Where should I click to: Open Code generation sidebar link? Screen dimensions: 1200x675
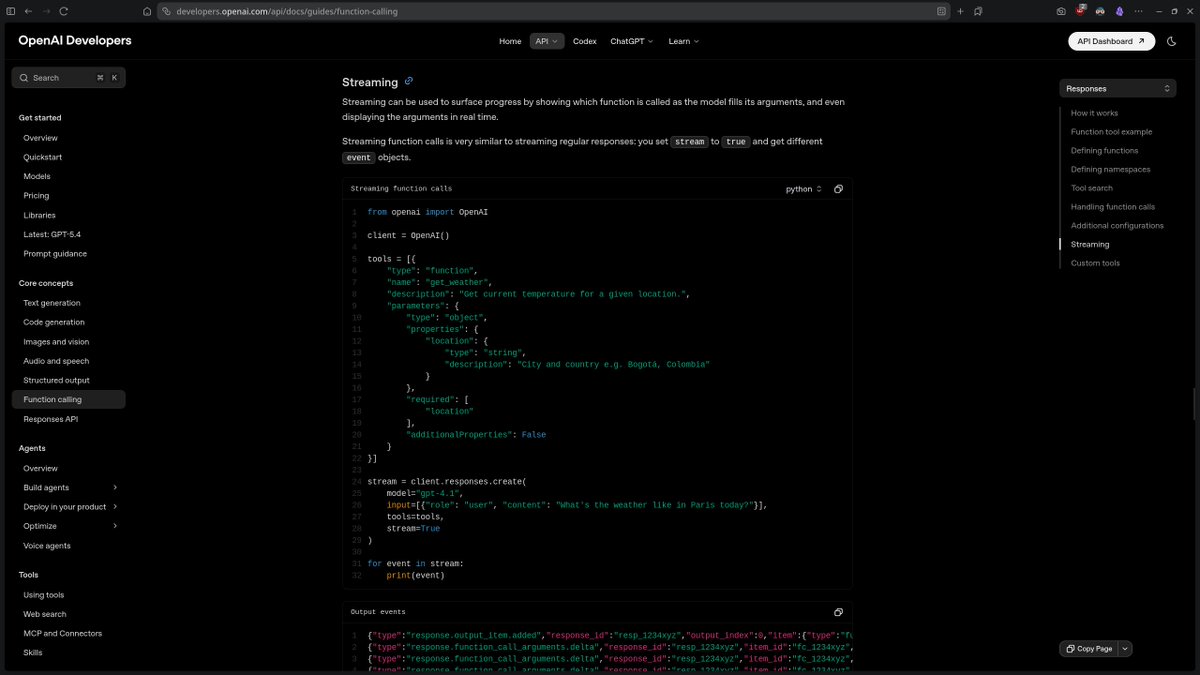point(54,322)
